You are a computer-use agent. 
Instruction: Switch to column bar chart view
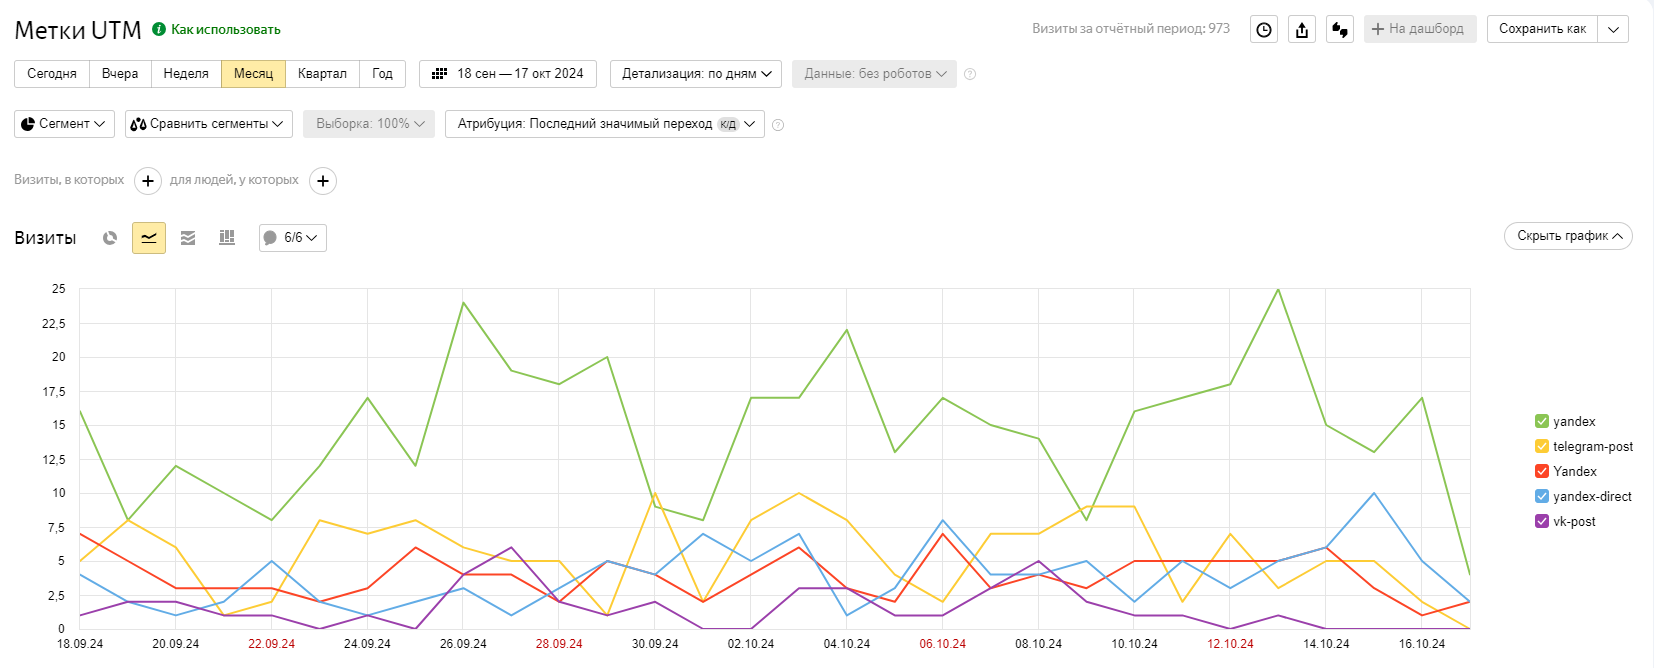(227, 238)
